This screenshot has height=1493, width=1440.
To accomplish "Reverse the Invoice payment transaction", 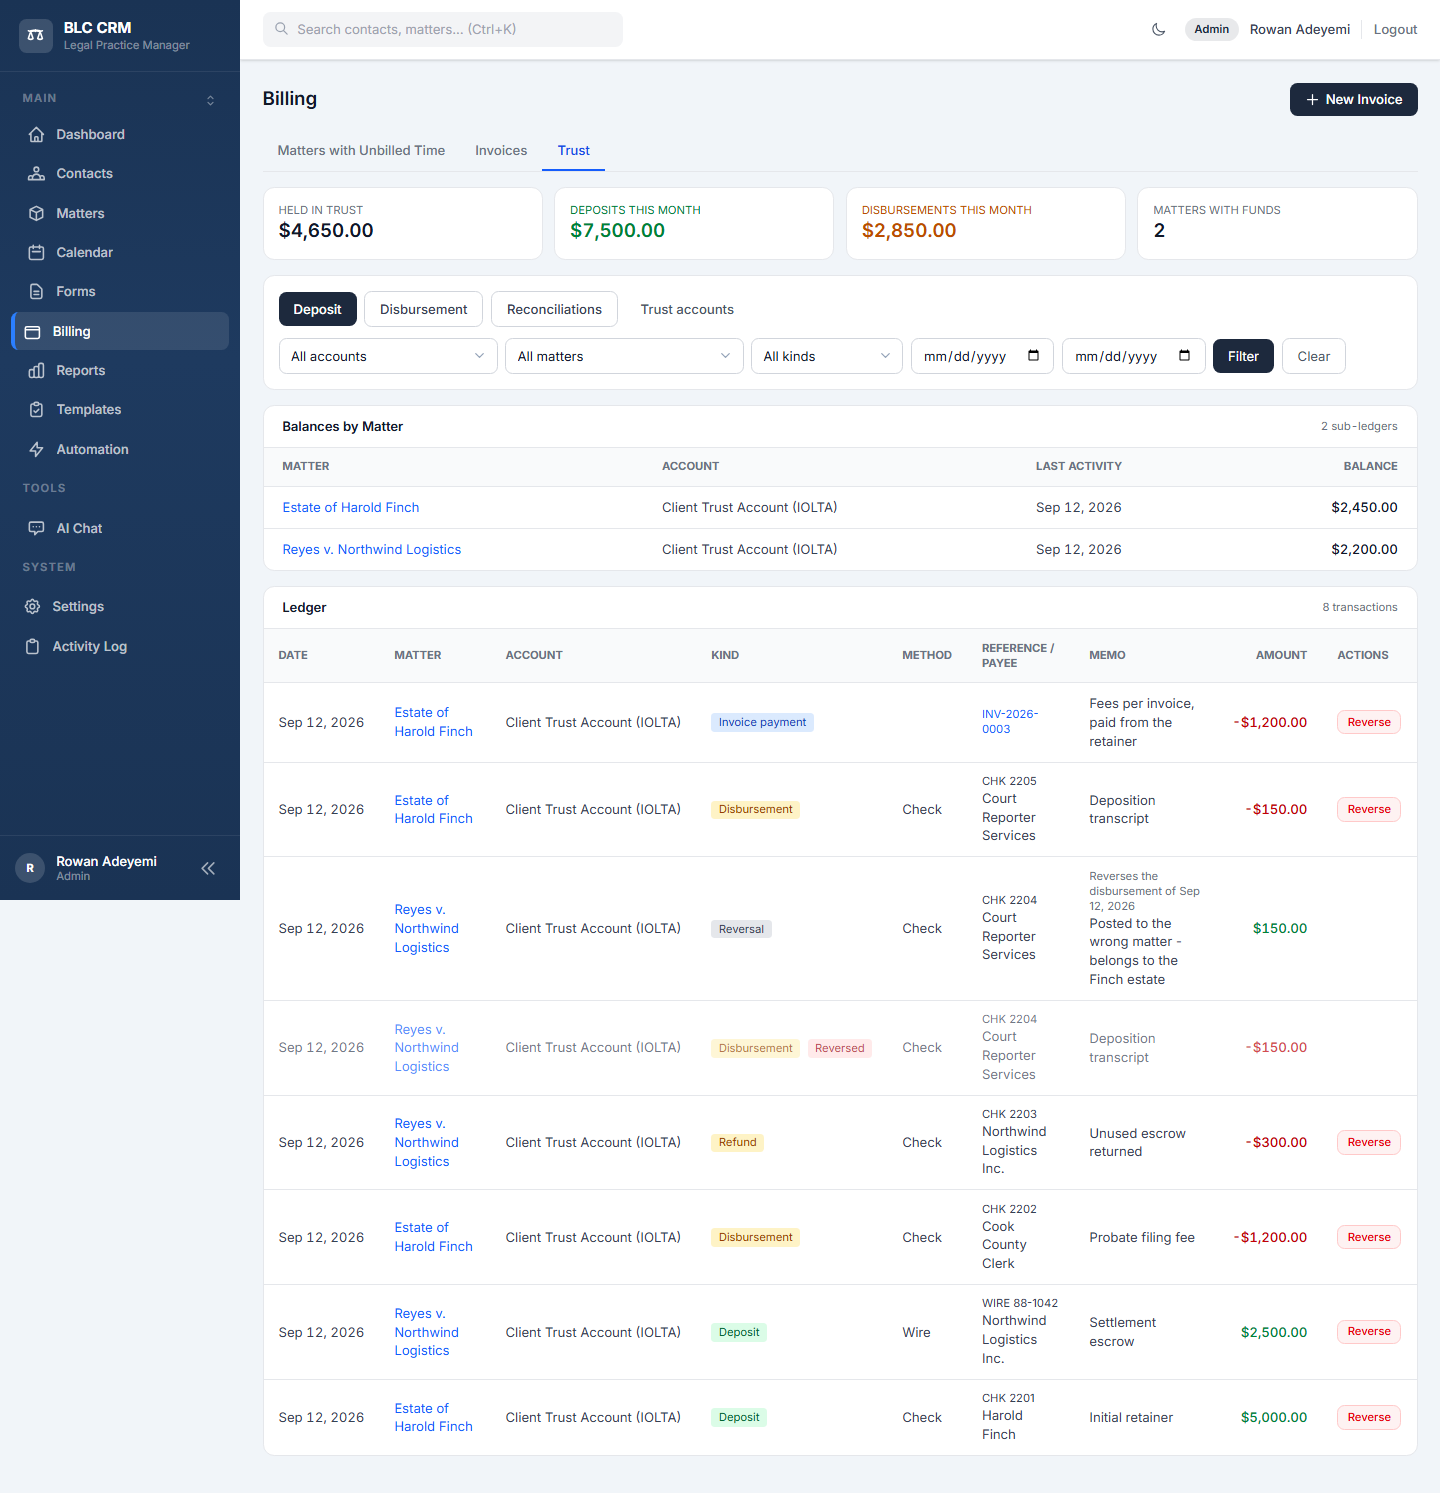I will click(x=1369, y=723).
